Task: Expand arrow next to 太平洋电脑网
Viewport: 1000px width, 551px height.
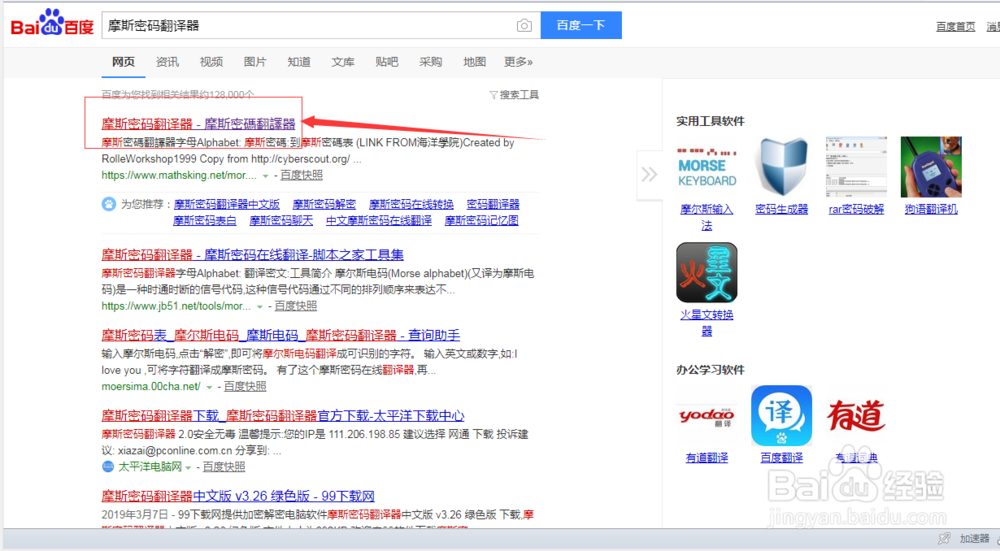Action: click(x=188, y=467)
